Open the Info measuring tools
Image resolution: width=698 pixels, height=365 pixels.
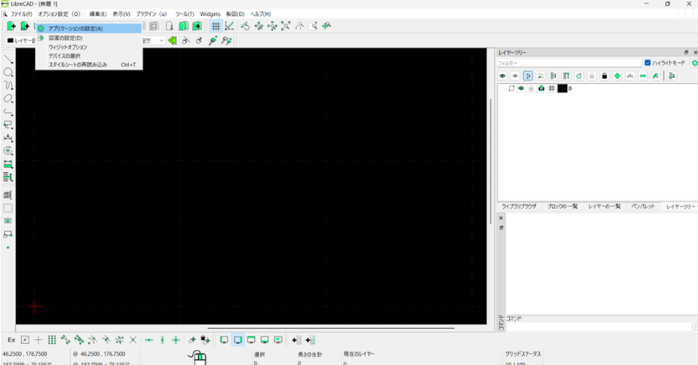coord(8,164)
